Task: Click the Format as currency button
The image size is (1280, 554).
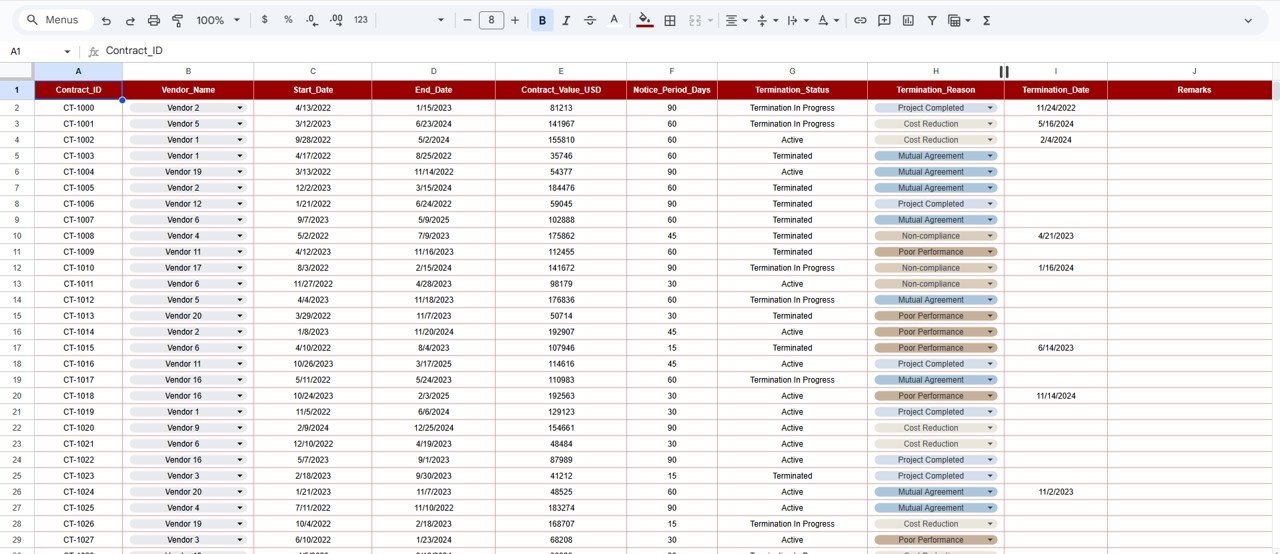Action: (264, 20)
